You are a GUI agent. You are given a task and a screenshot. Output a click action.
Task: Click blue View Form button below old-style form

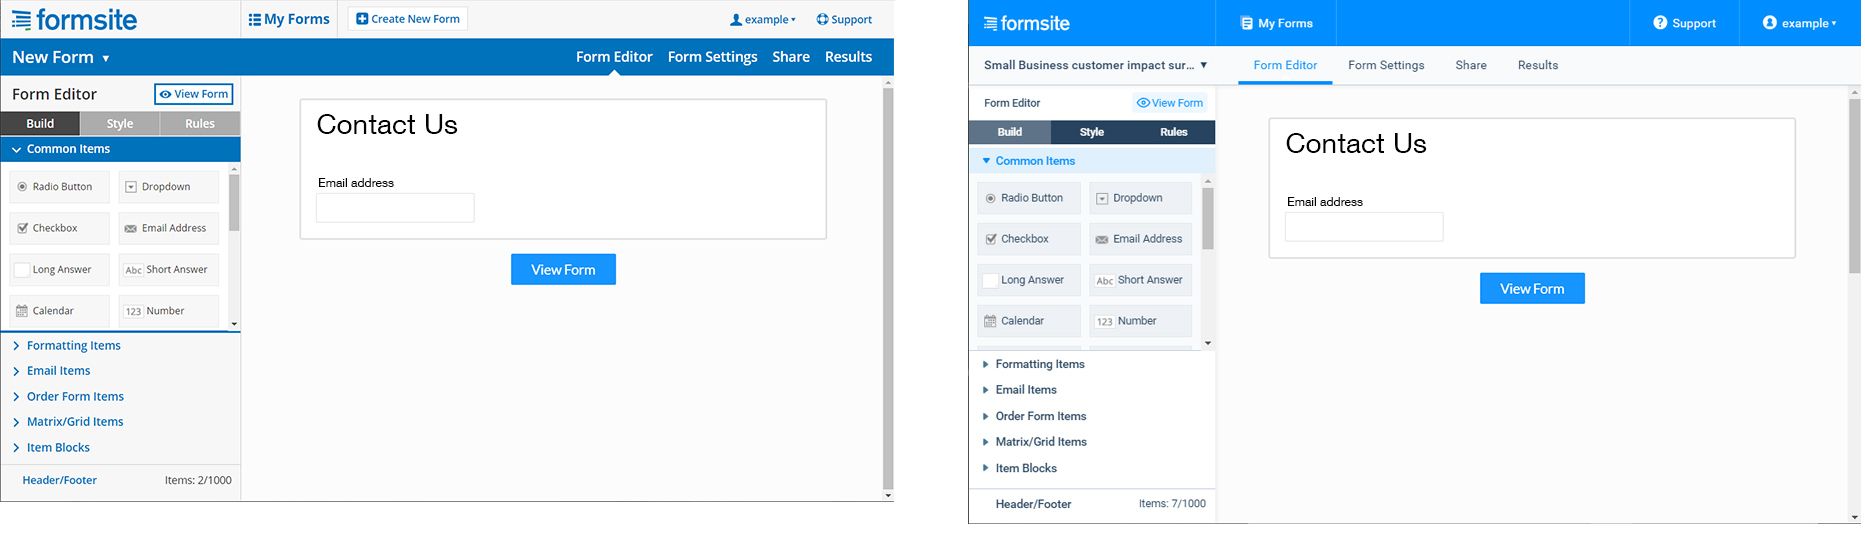(x=563, y=270)
